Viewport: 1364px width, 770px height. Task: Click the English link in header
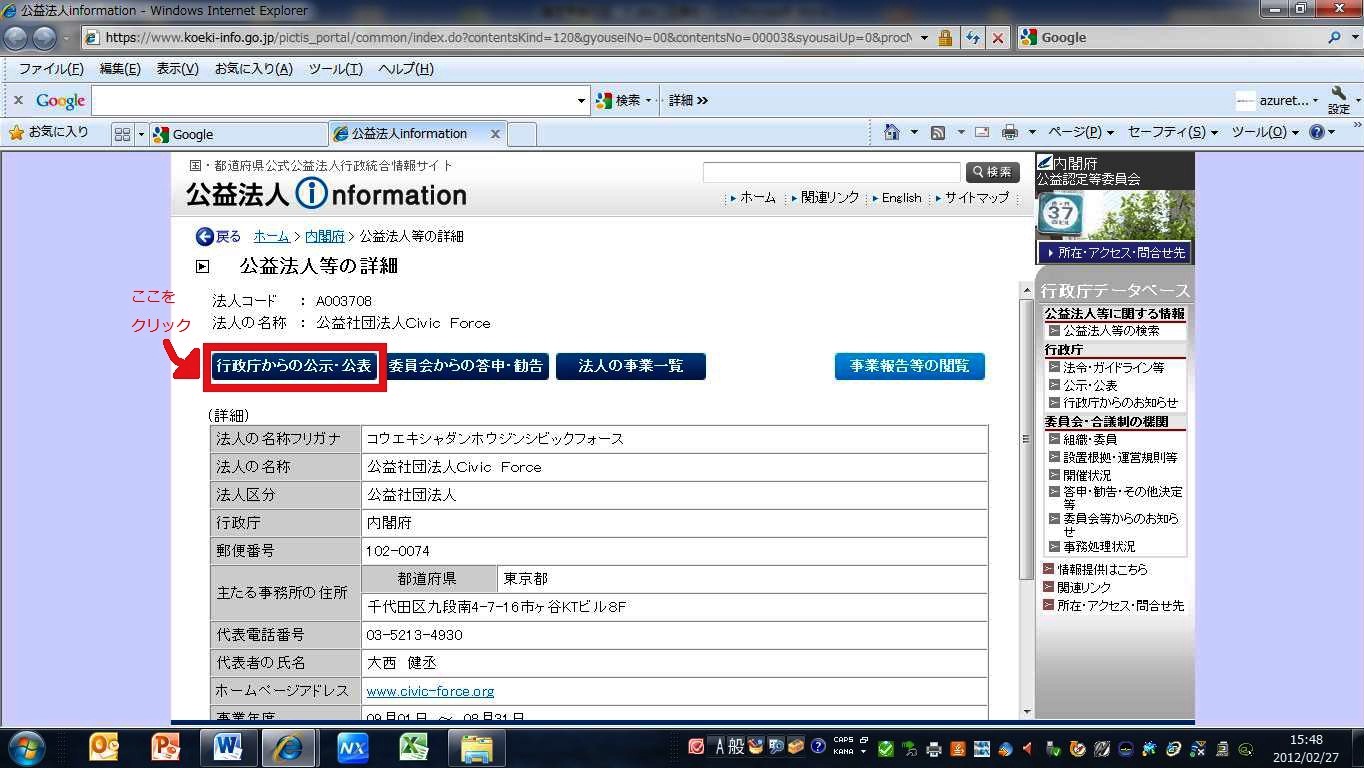[901, 198]
